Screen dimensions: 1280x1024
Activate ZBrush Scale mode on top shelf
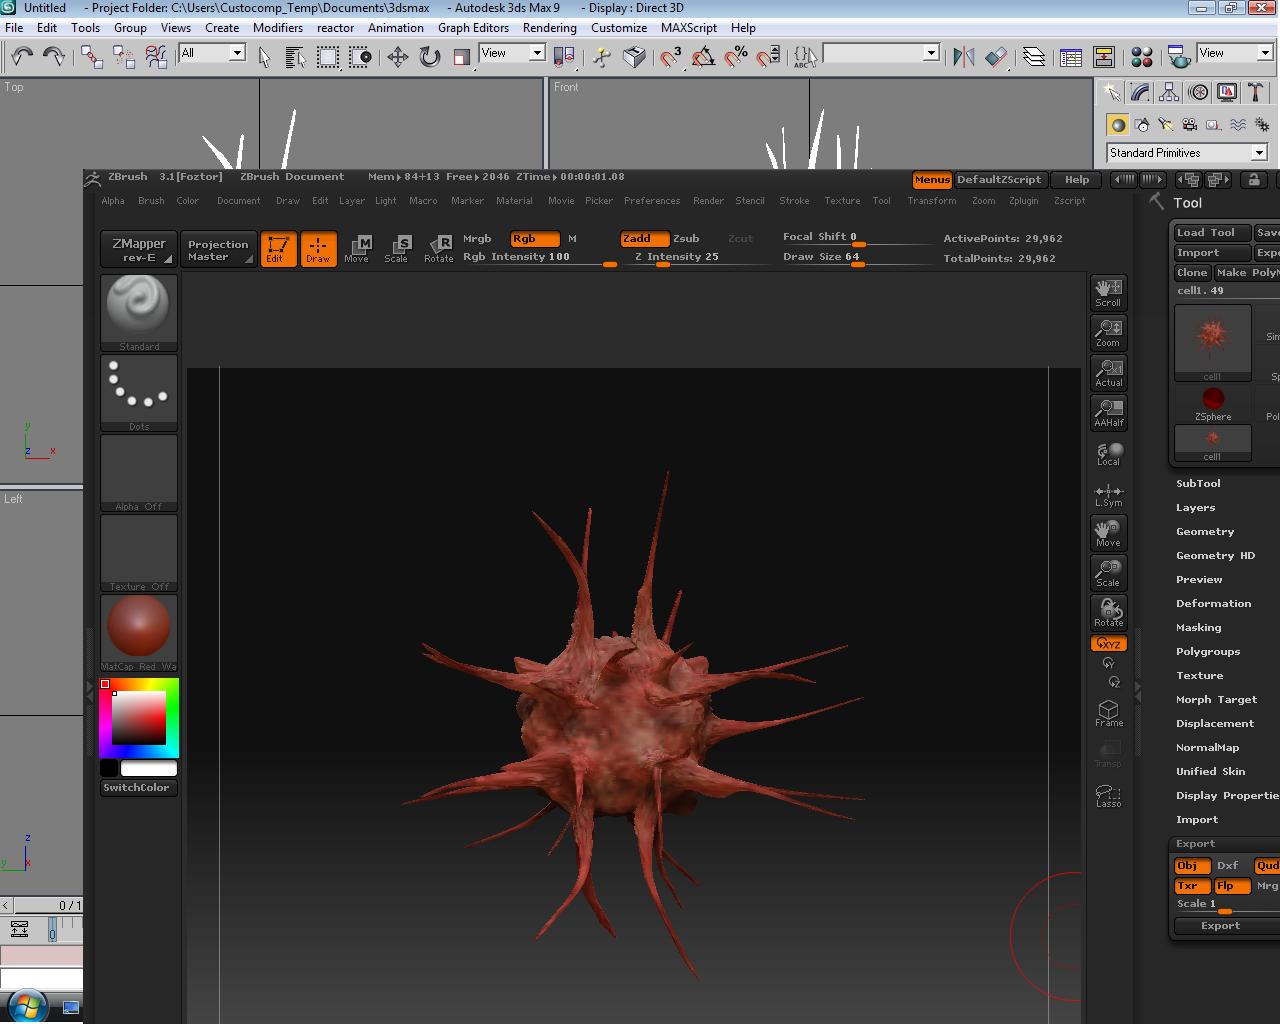pyautogui.click(x=397, y=249)
